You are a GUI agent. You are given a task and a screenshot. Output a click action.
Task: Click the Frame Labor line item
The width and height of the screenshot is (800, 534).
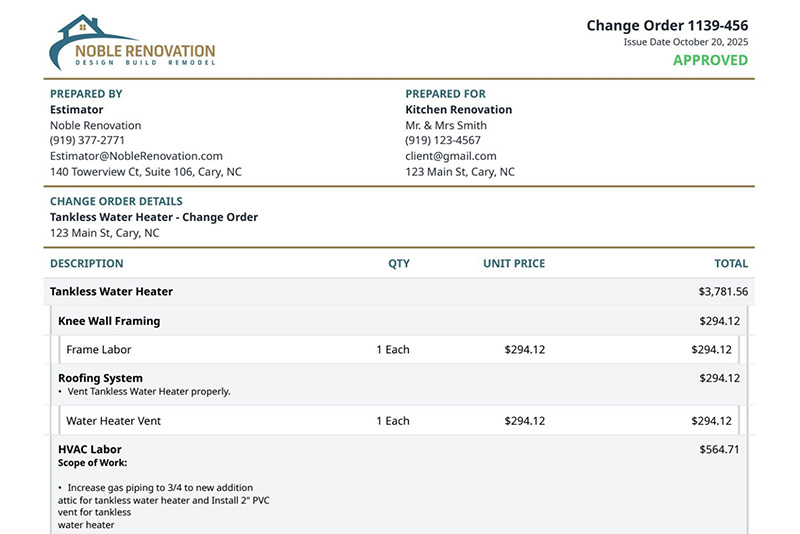tap(99, 350)
